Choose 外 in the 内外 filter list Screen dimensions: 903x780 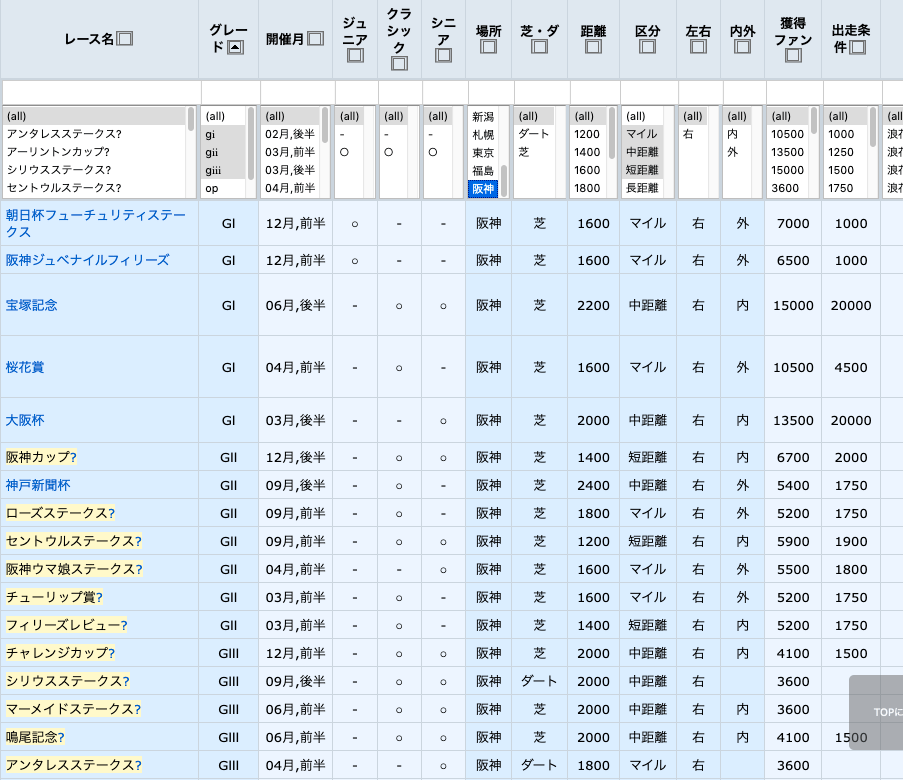732,152
